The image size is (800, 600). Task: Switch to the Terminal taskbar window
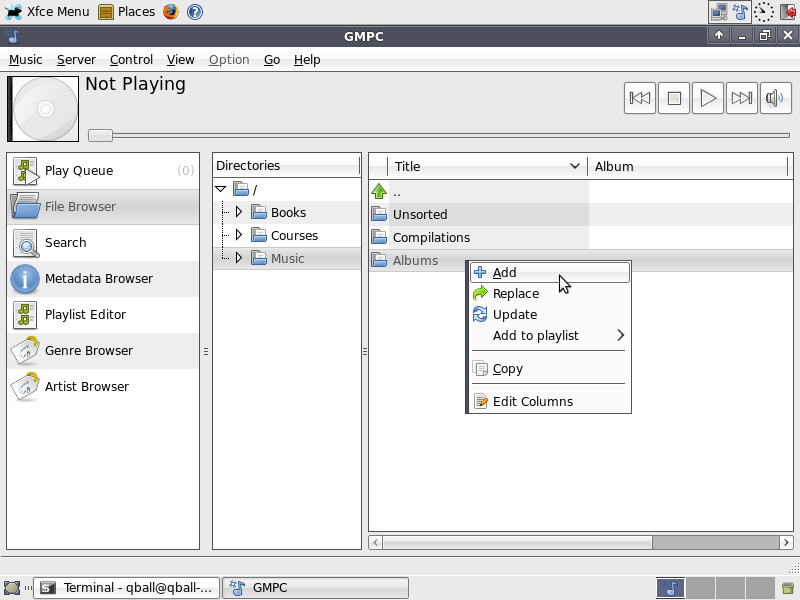(x=127, y=588)
